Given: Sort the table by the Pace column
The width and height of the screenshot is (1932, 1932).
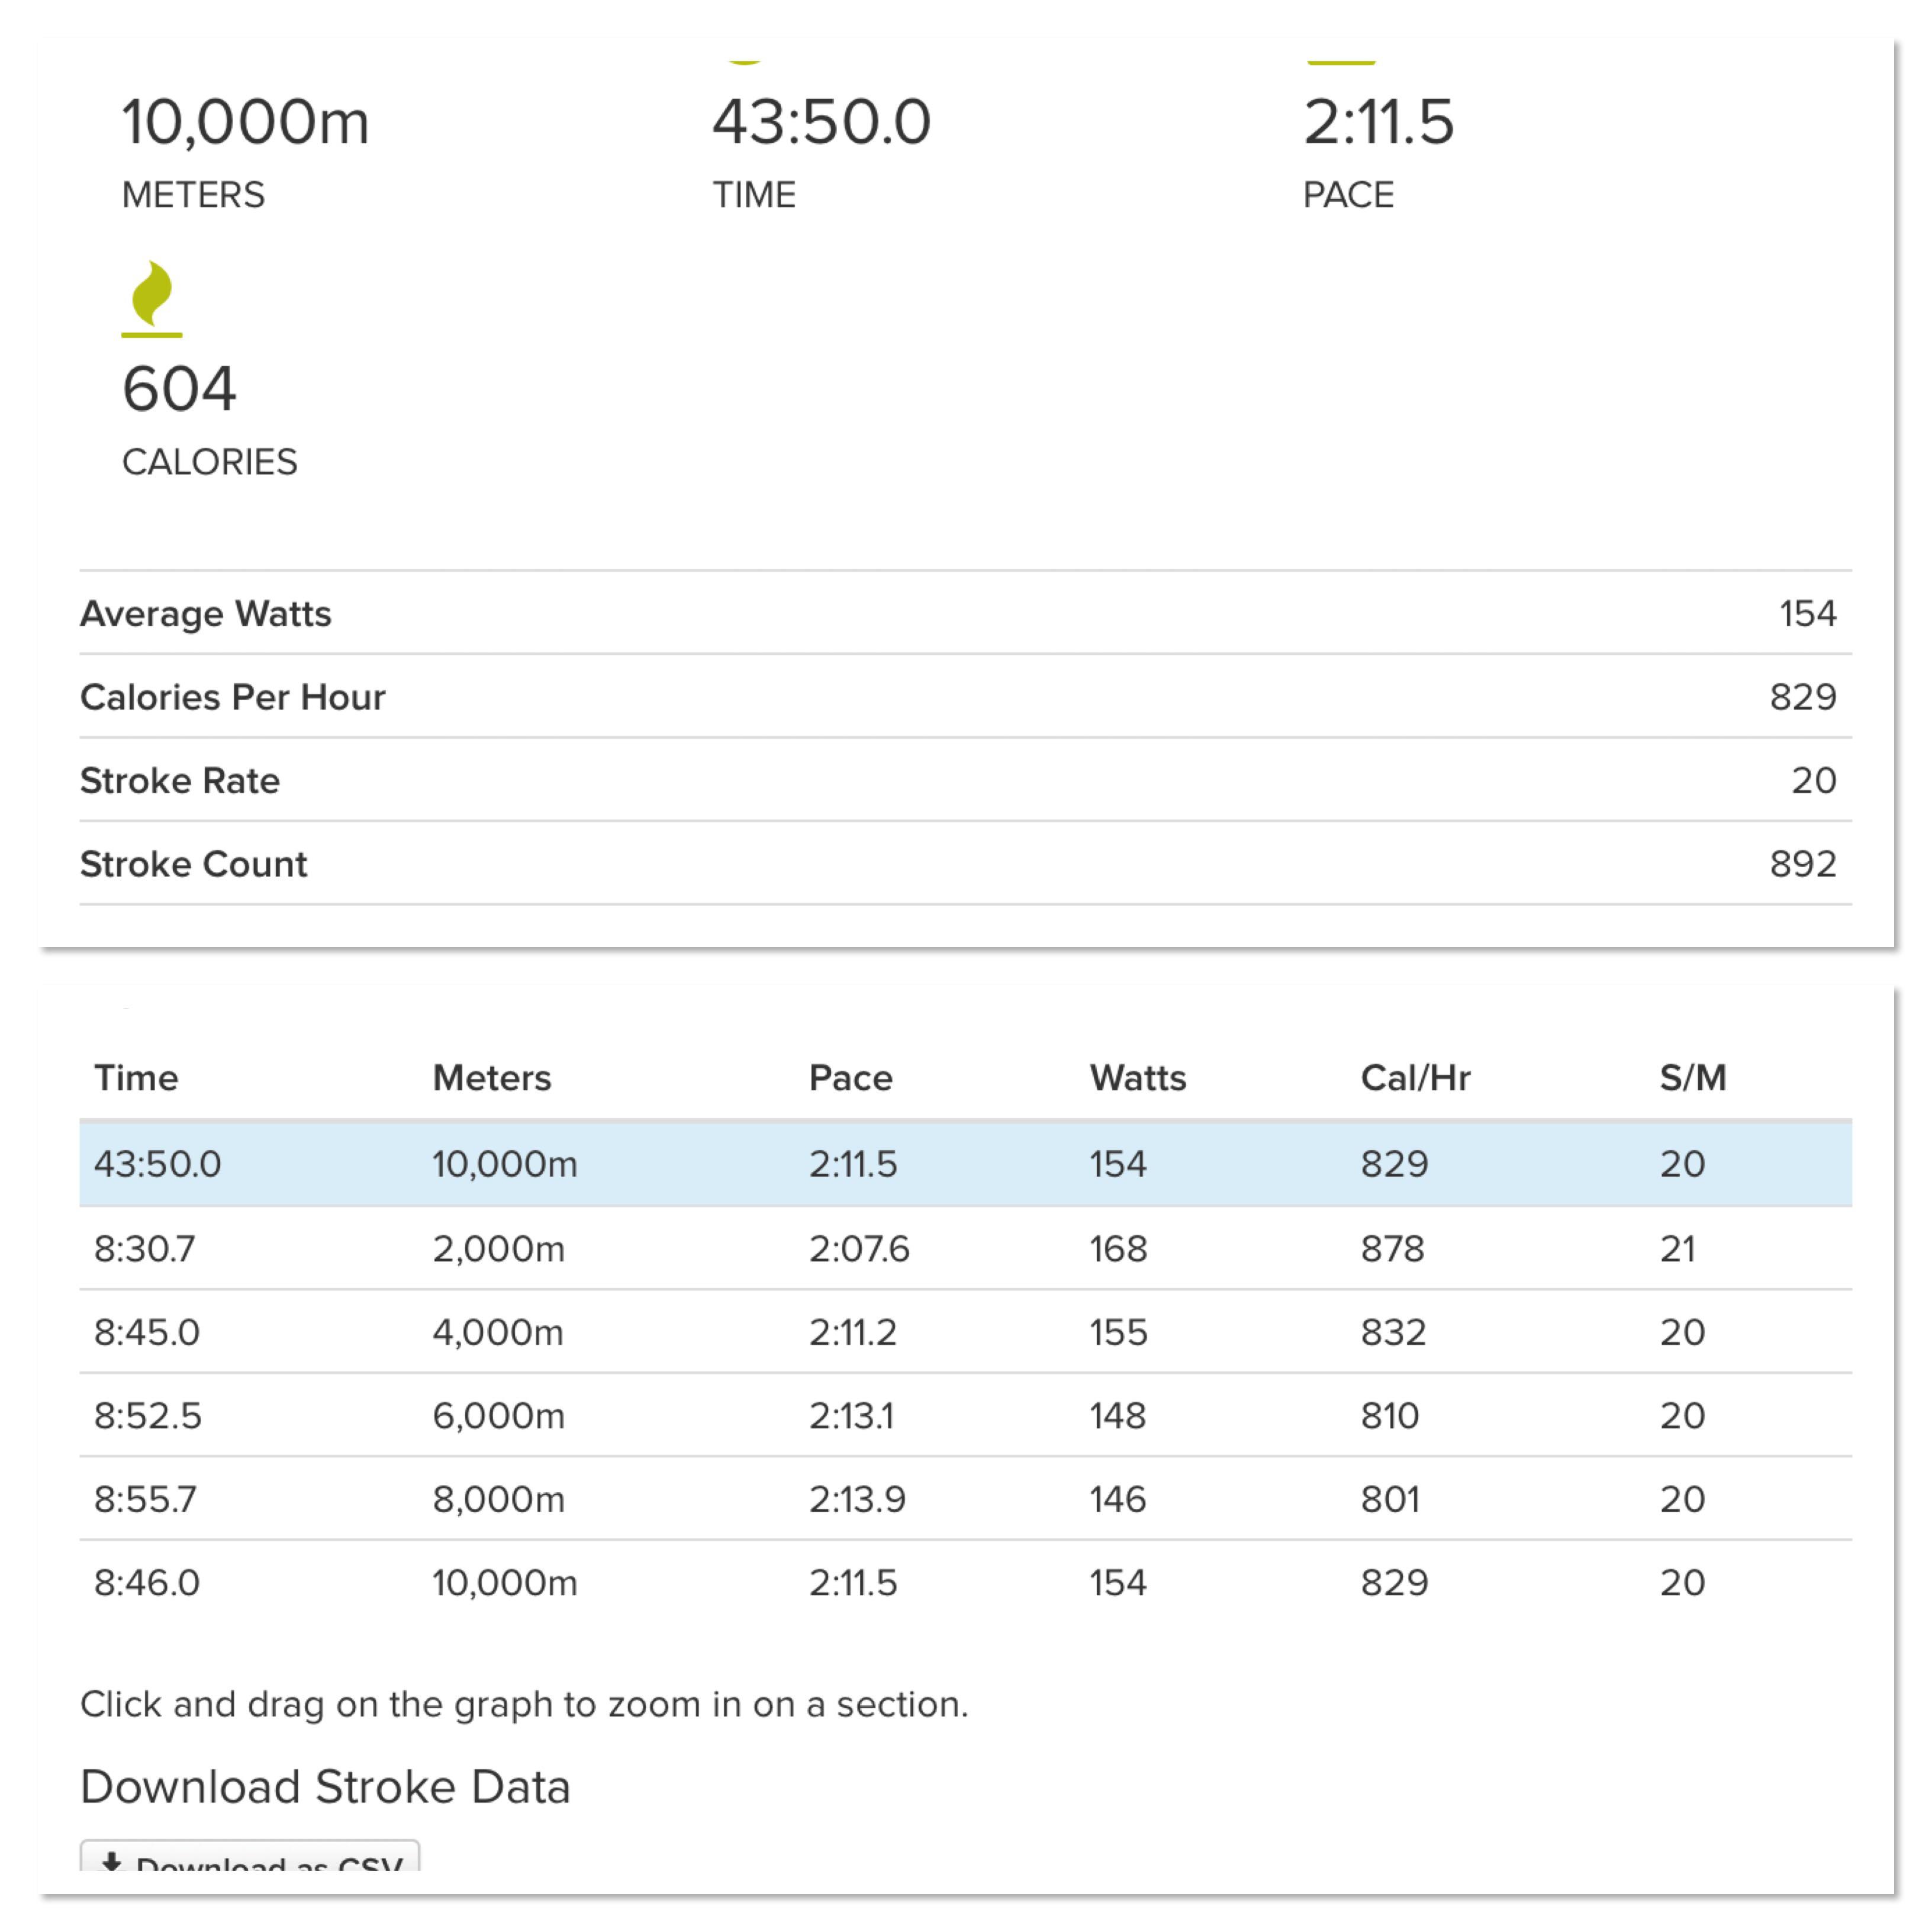Looking at the screenshot, I should (850, 1078).
